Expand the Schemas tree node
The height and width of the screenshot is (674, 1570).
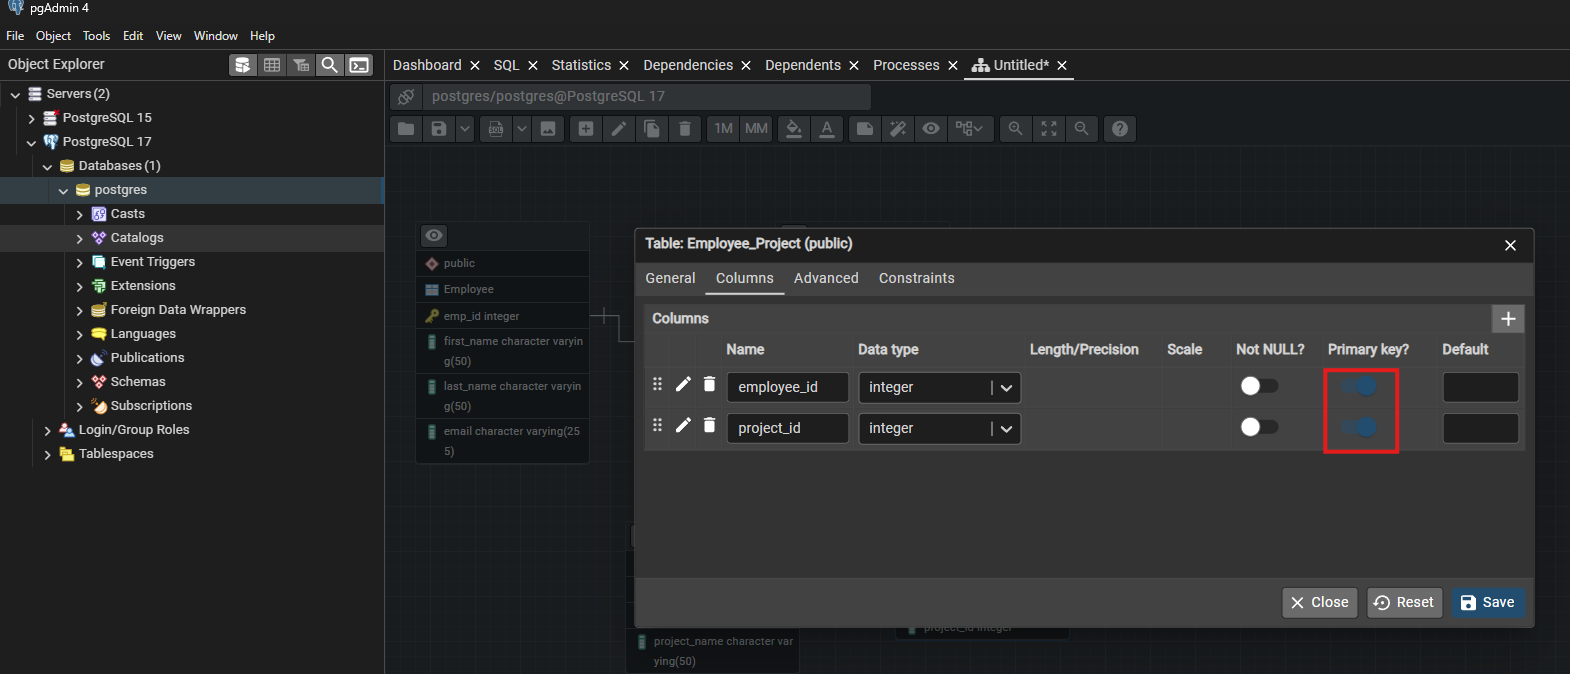(80, 382)
